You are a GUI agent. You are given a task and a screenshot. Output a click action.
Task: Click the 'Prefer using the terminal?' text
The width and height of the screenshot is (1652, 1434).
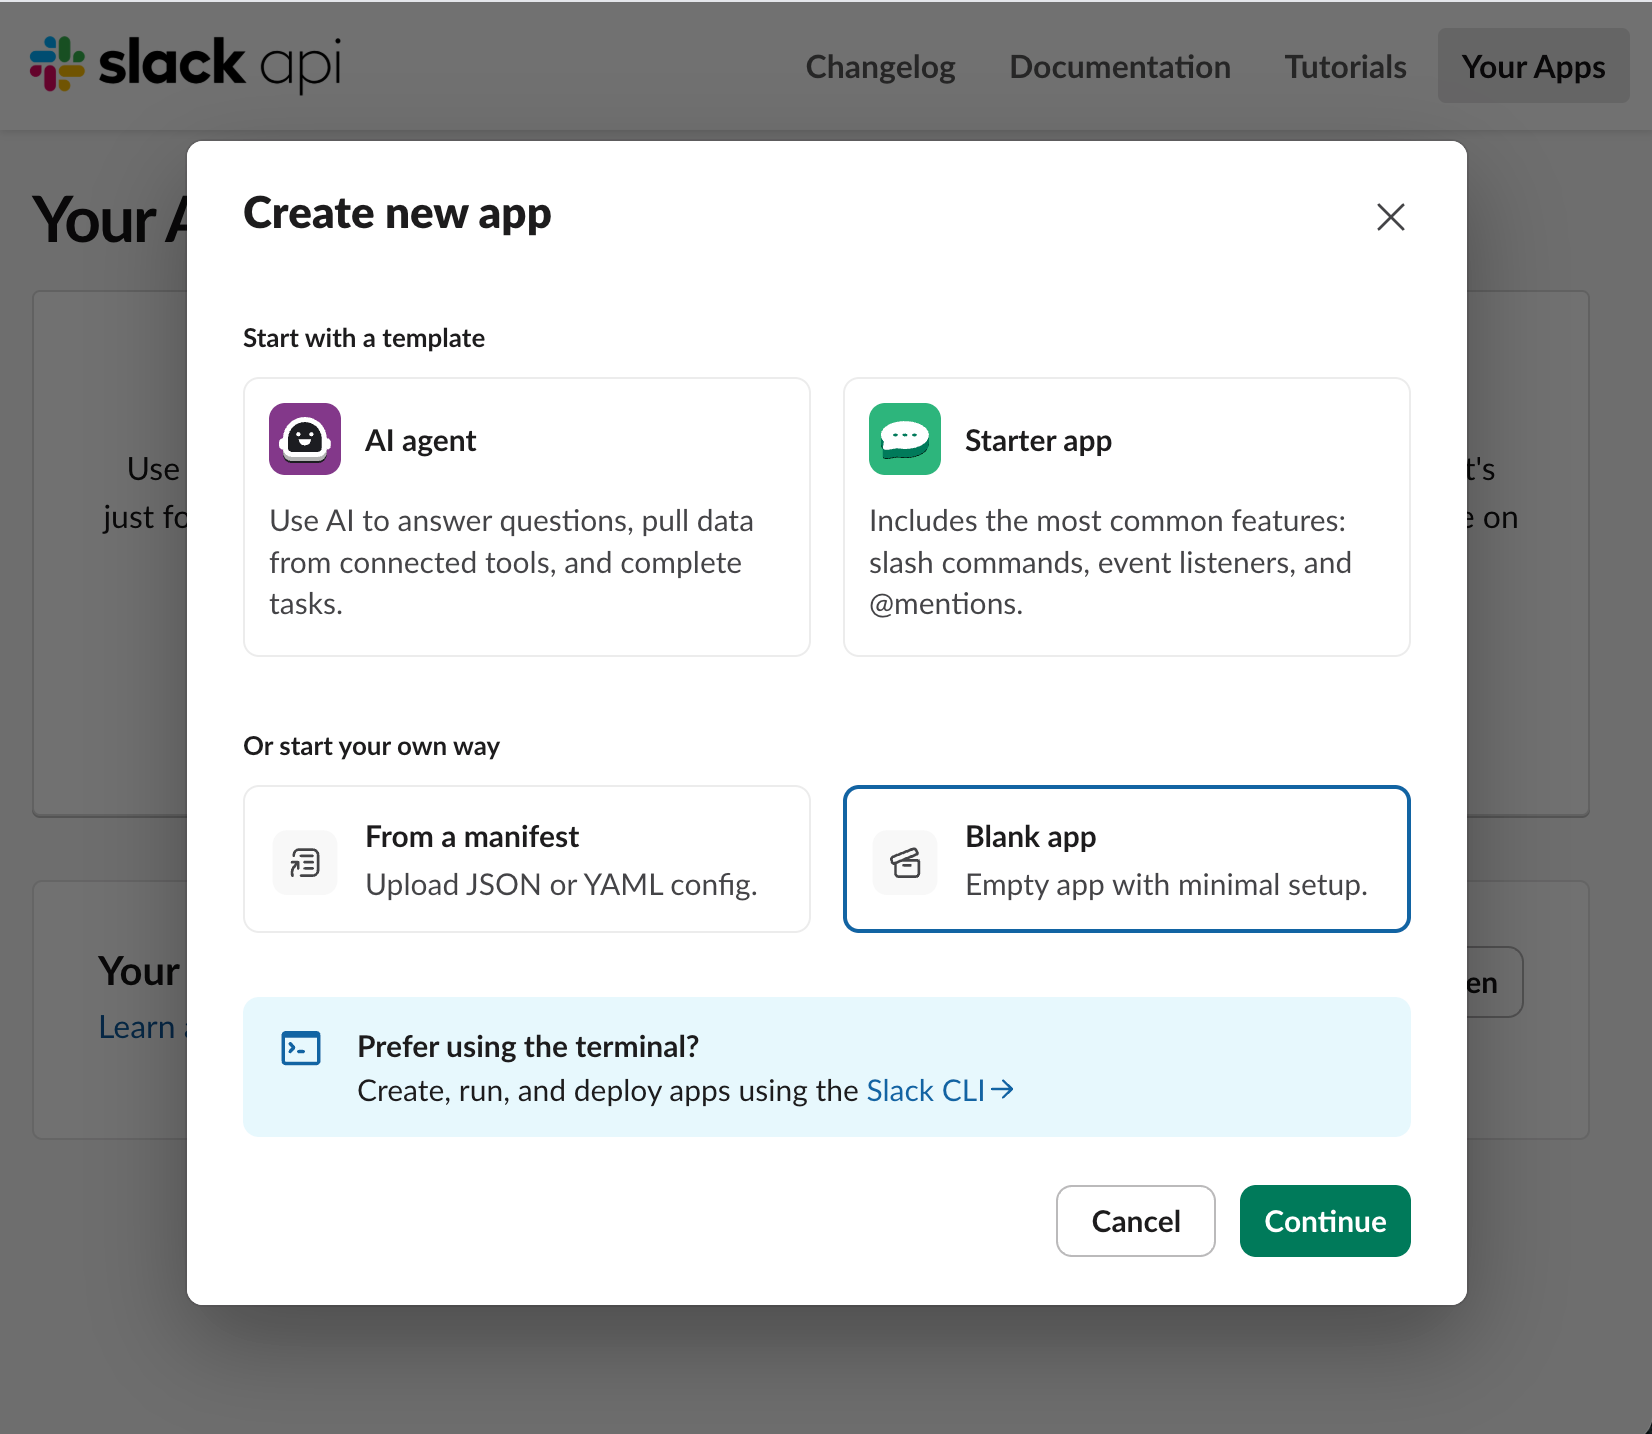528,1046
